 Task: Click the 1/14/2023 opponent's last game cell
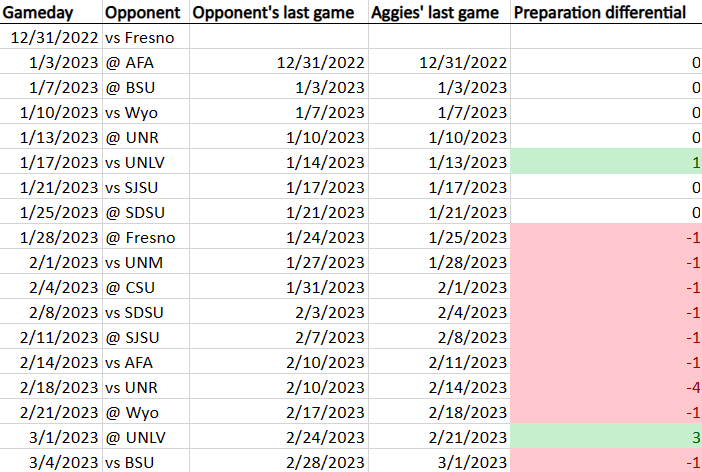[x=278, y=162]
